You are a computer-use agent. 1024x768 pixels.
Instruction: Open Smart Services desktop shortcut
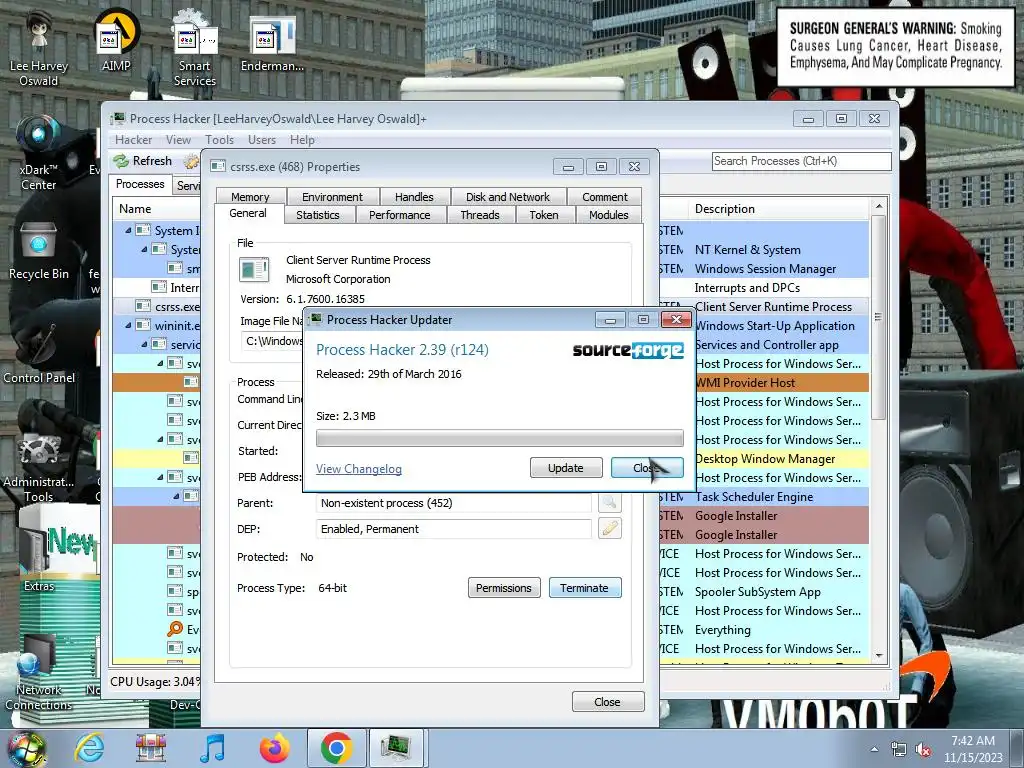point(195,47)
